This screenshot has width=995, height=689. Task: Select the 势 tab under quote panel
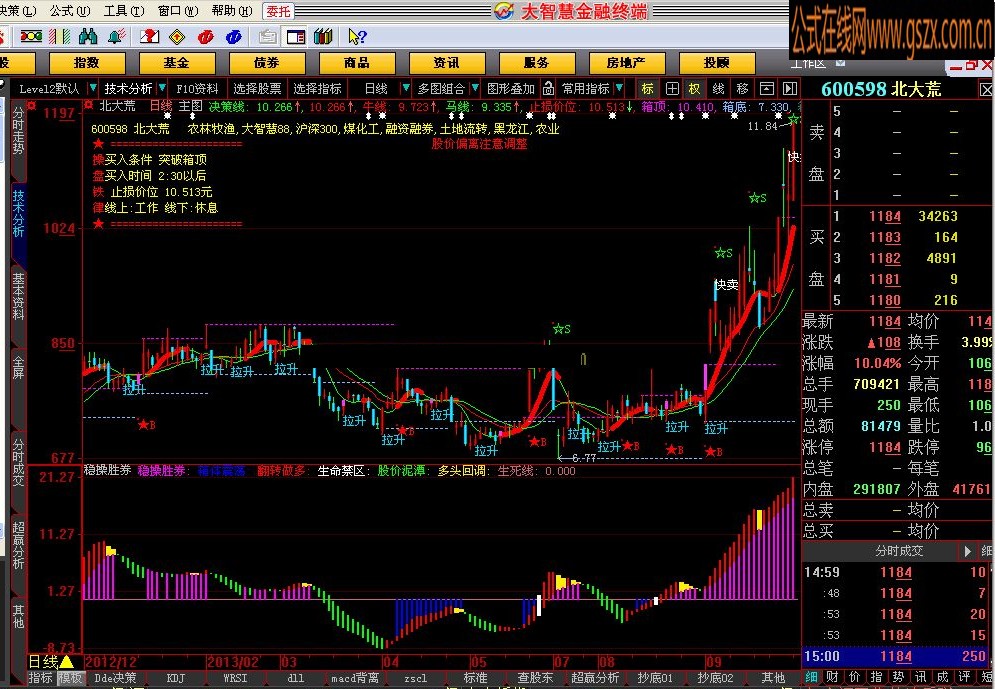(898, 678)
